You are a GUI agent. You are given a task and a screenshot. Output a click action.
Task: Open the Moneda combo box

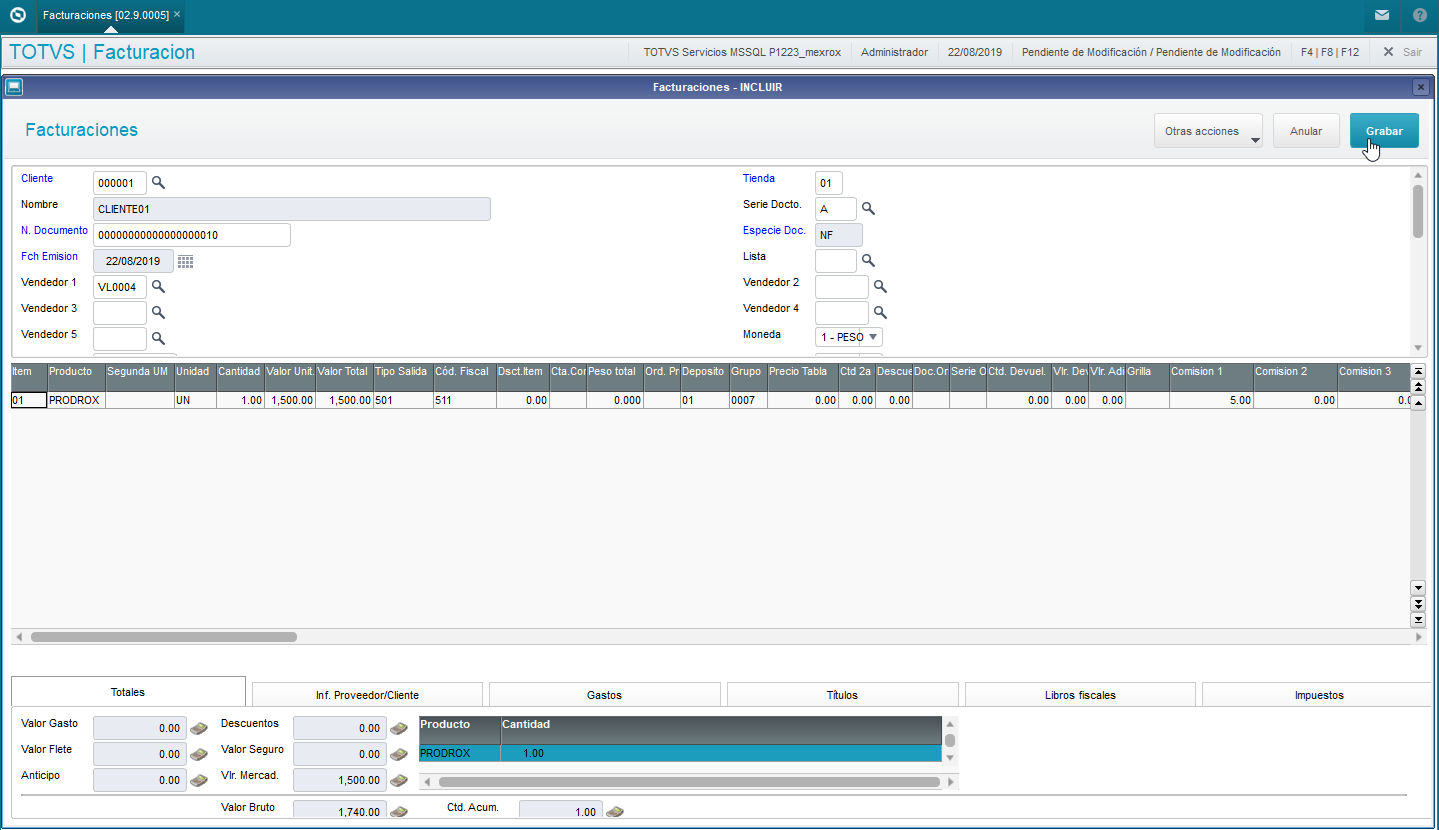click(849, 337)
